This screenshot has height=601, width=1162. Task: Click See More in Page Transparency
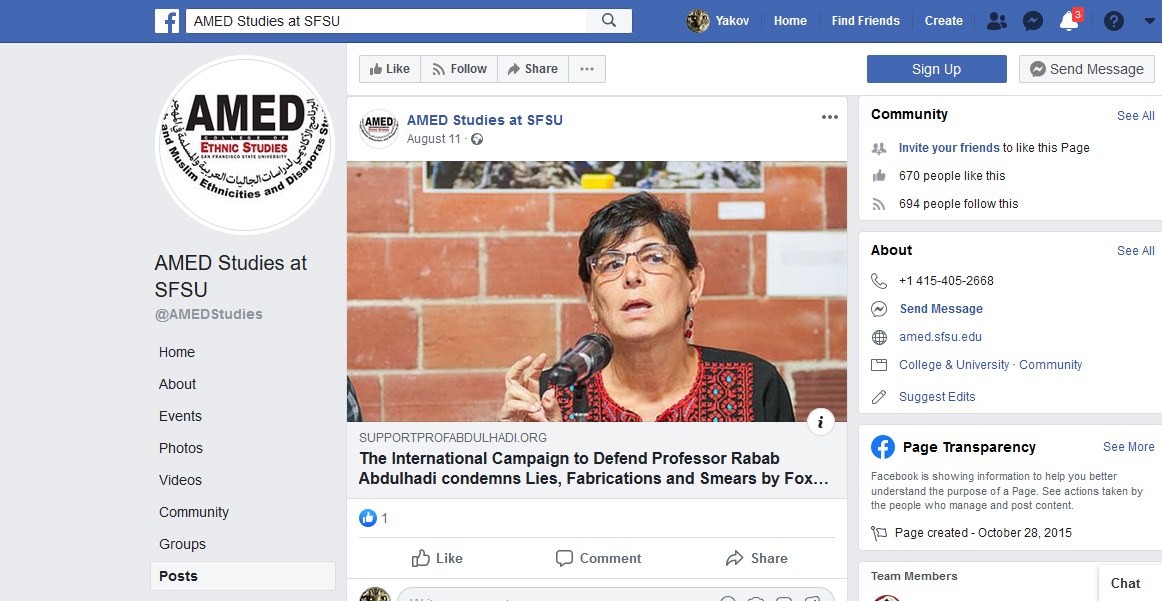click(1128, 447)
